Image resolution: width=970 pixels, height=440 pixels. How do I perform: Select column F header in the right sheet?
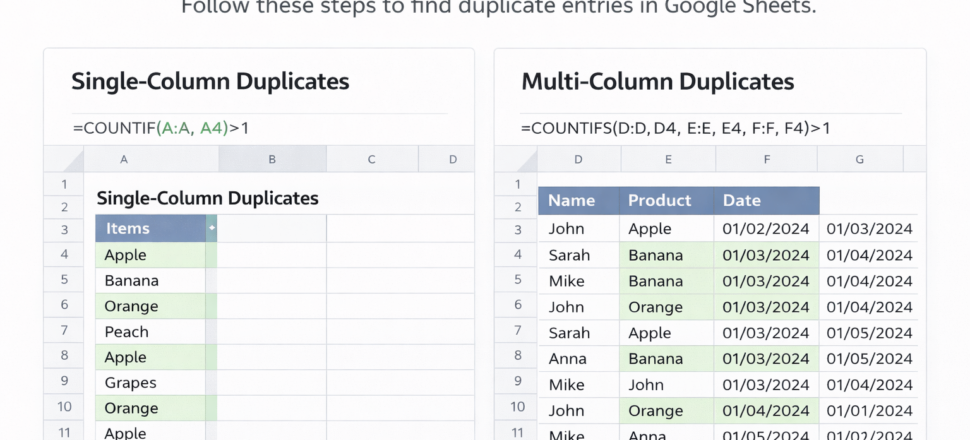click(x=767, y=160)
